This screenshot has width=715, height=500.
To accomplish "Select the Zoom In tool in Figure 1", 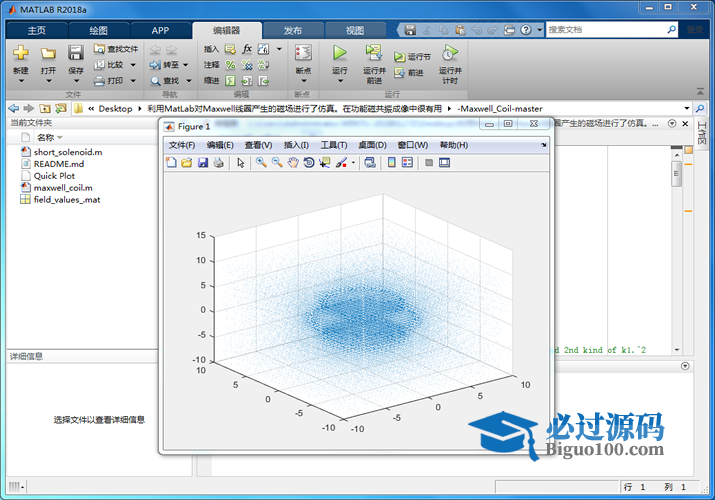I will [261, 162].
